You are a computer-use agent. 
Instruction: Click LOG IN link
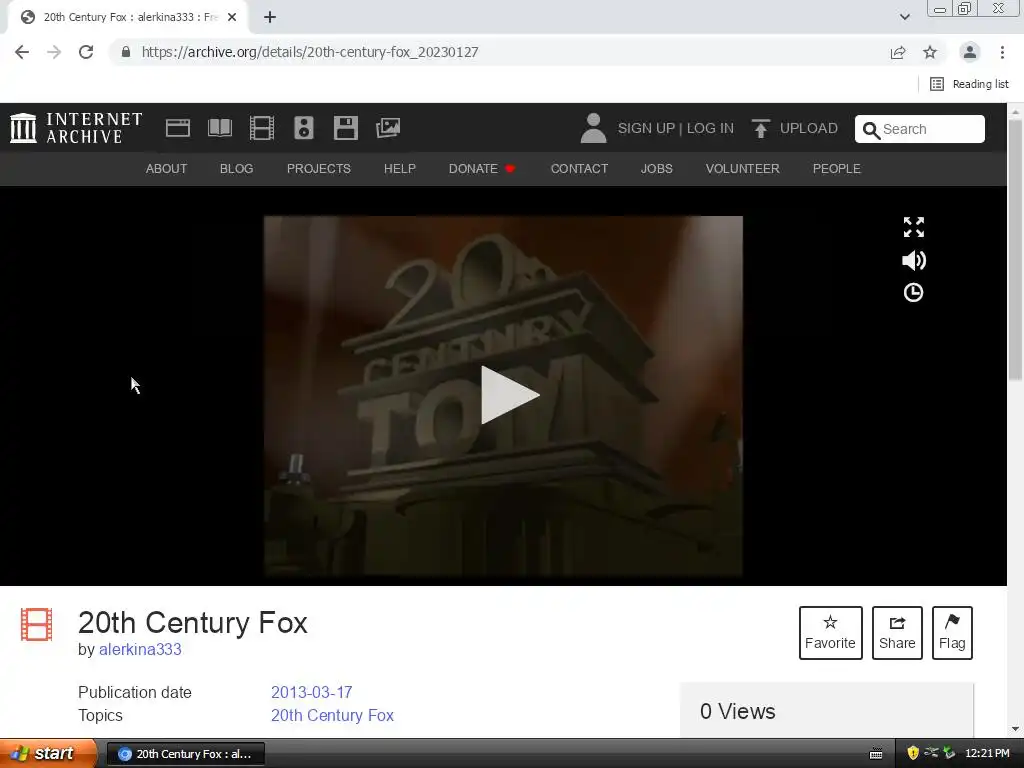710,128
